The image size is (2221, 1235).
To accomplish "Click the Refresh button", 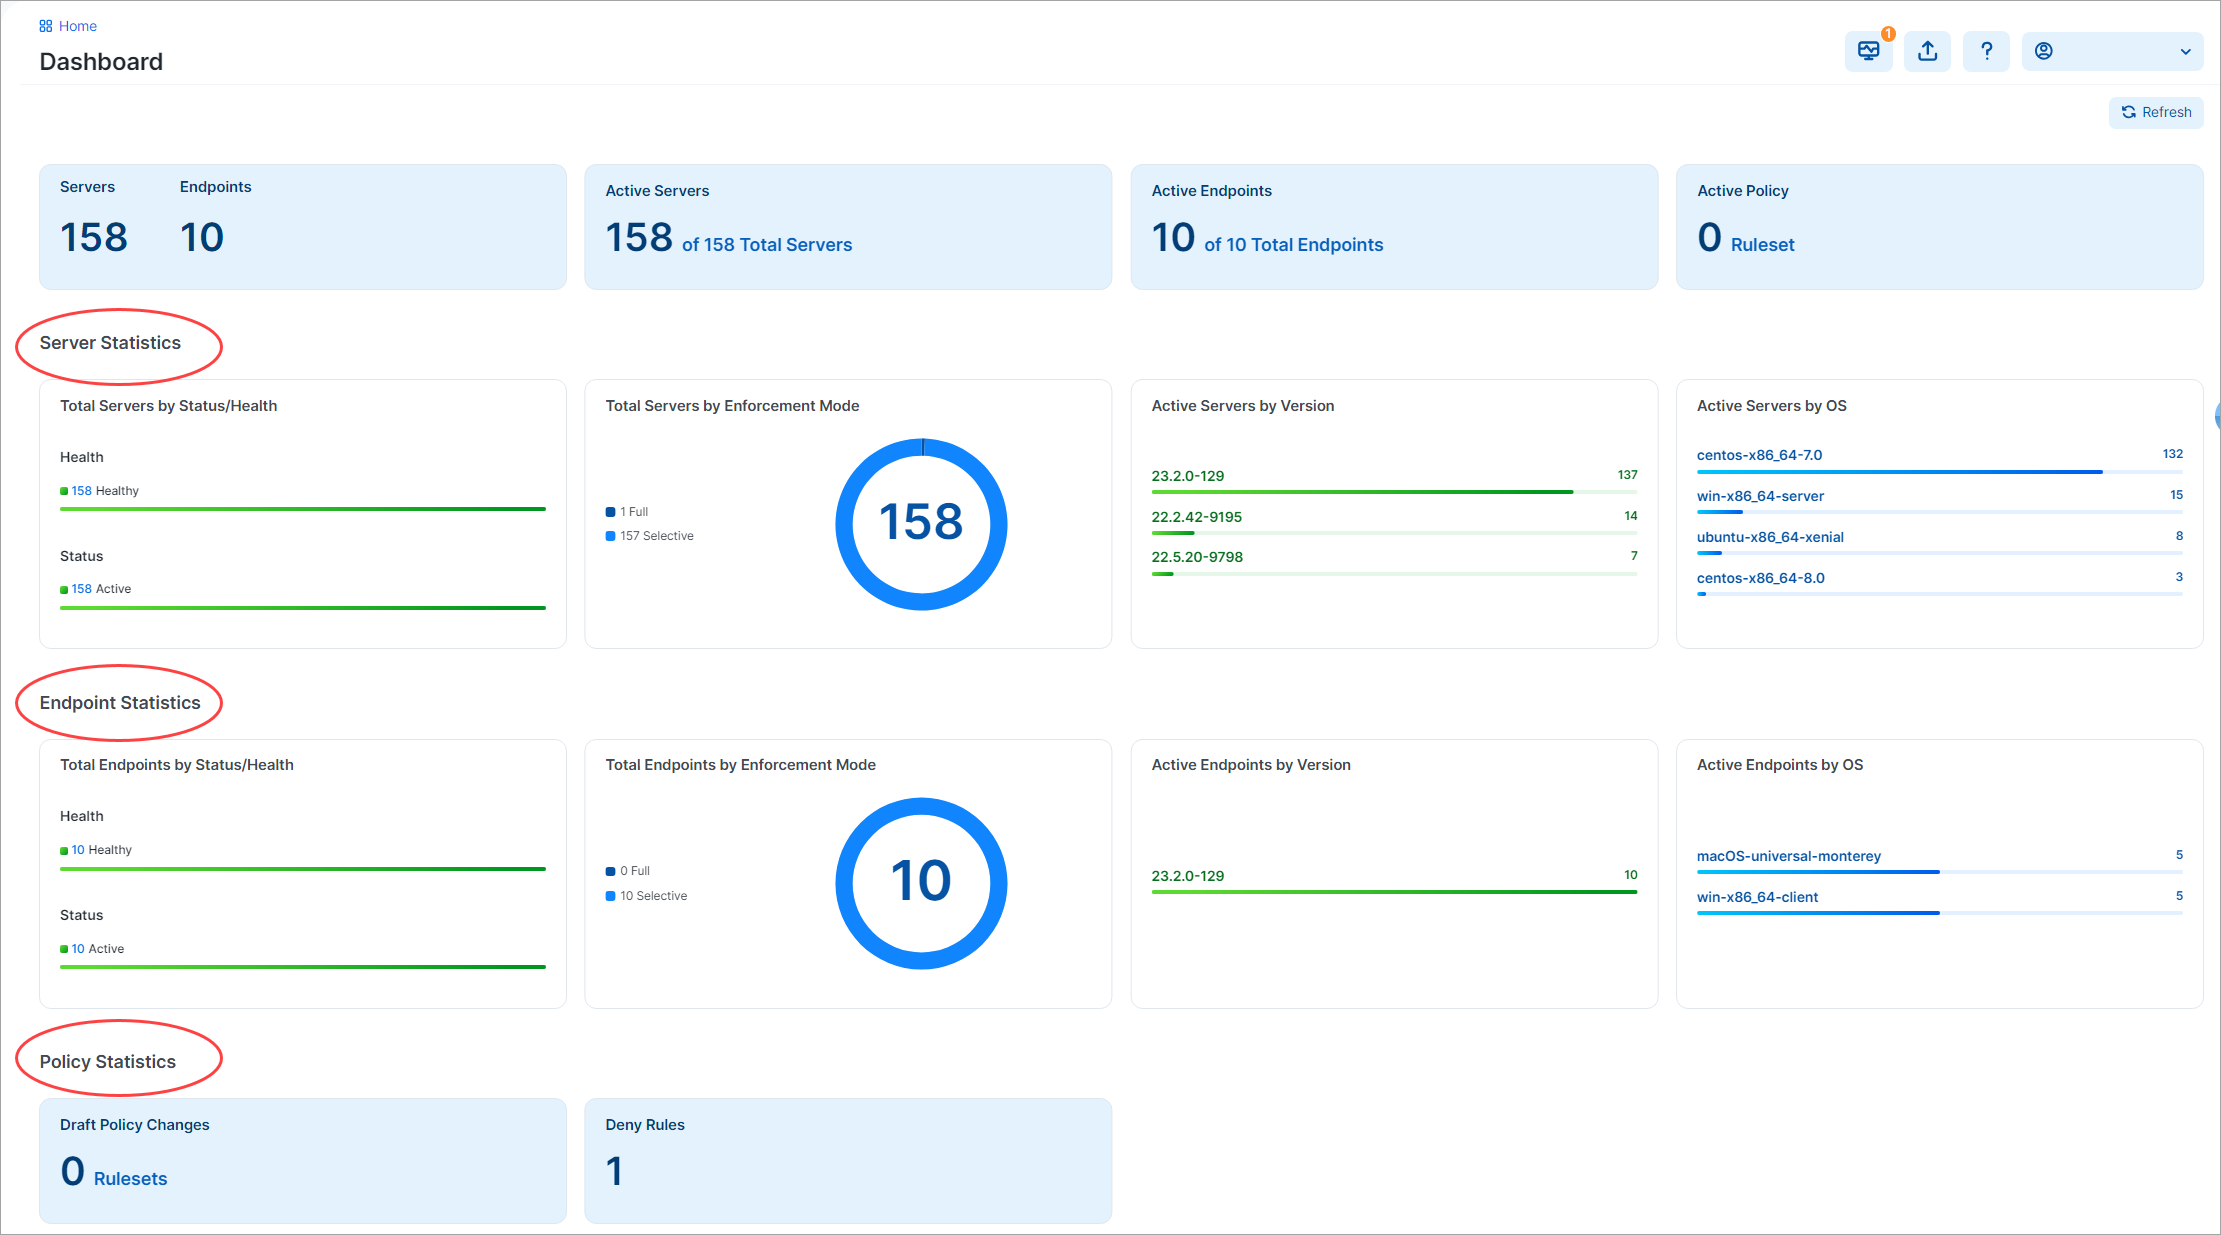I will pyautogui.click(x=2156, y=112).
